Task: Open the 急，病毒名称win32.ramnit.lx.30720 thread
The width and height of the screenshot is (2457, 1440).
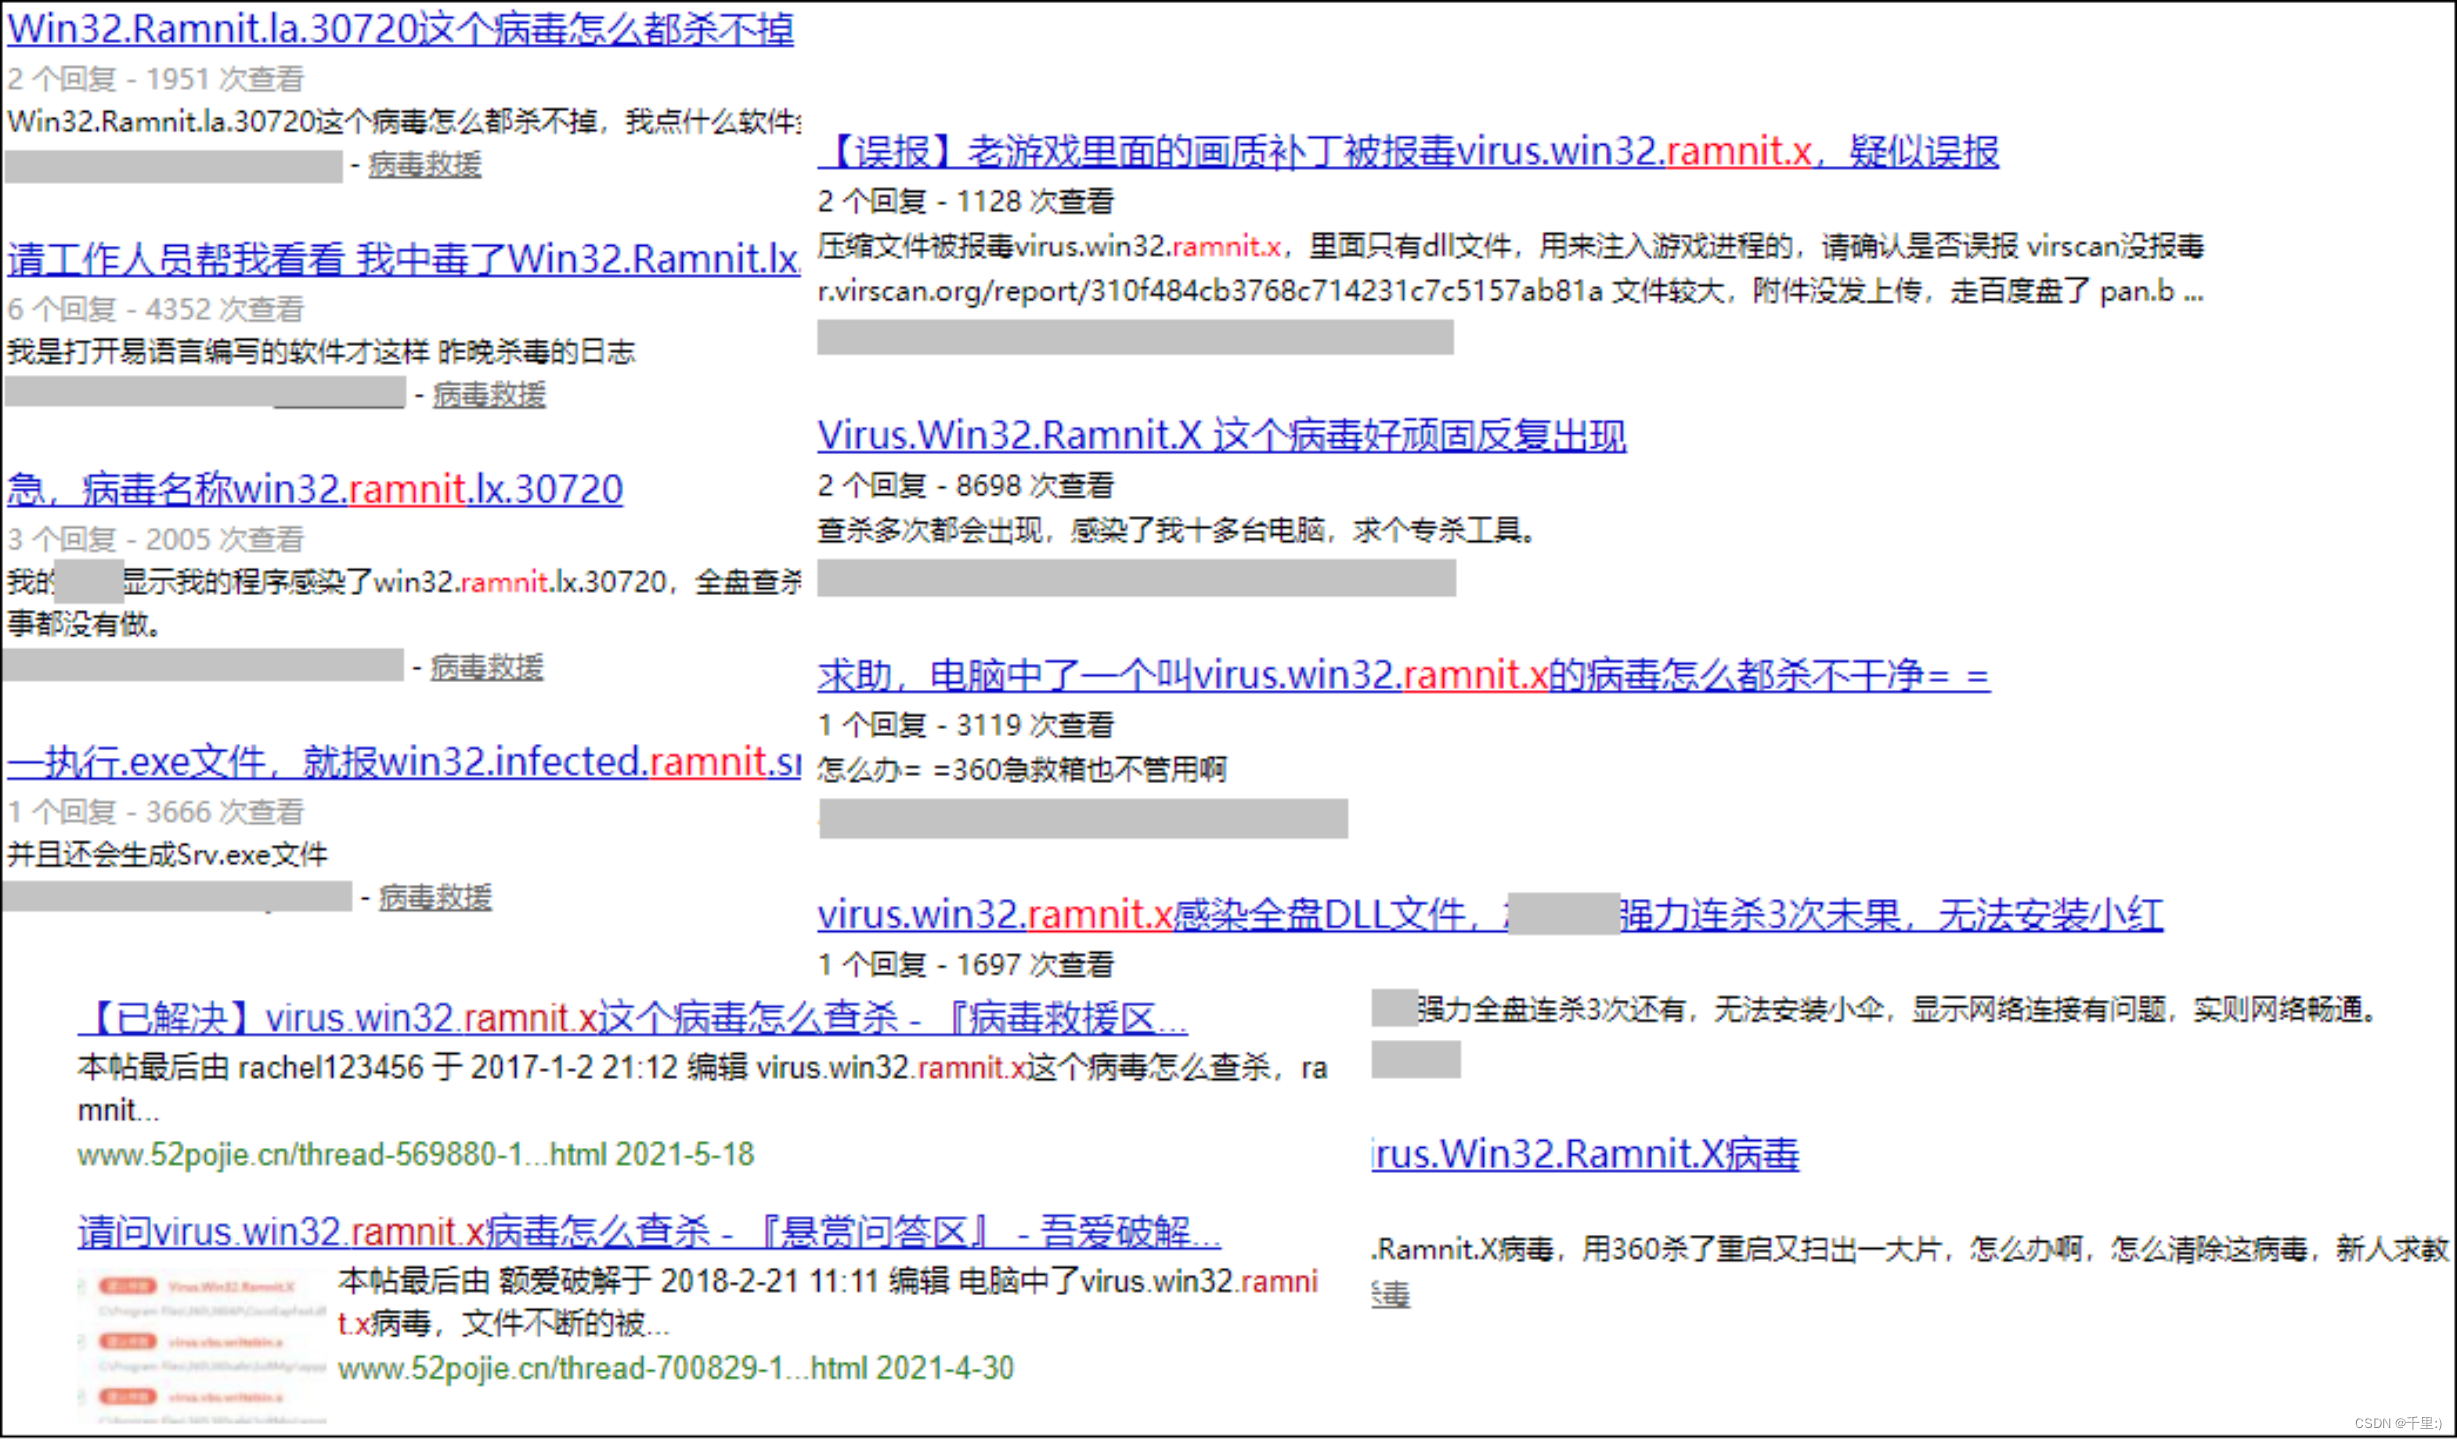Action: tap(313, 489)
